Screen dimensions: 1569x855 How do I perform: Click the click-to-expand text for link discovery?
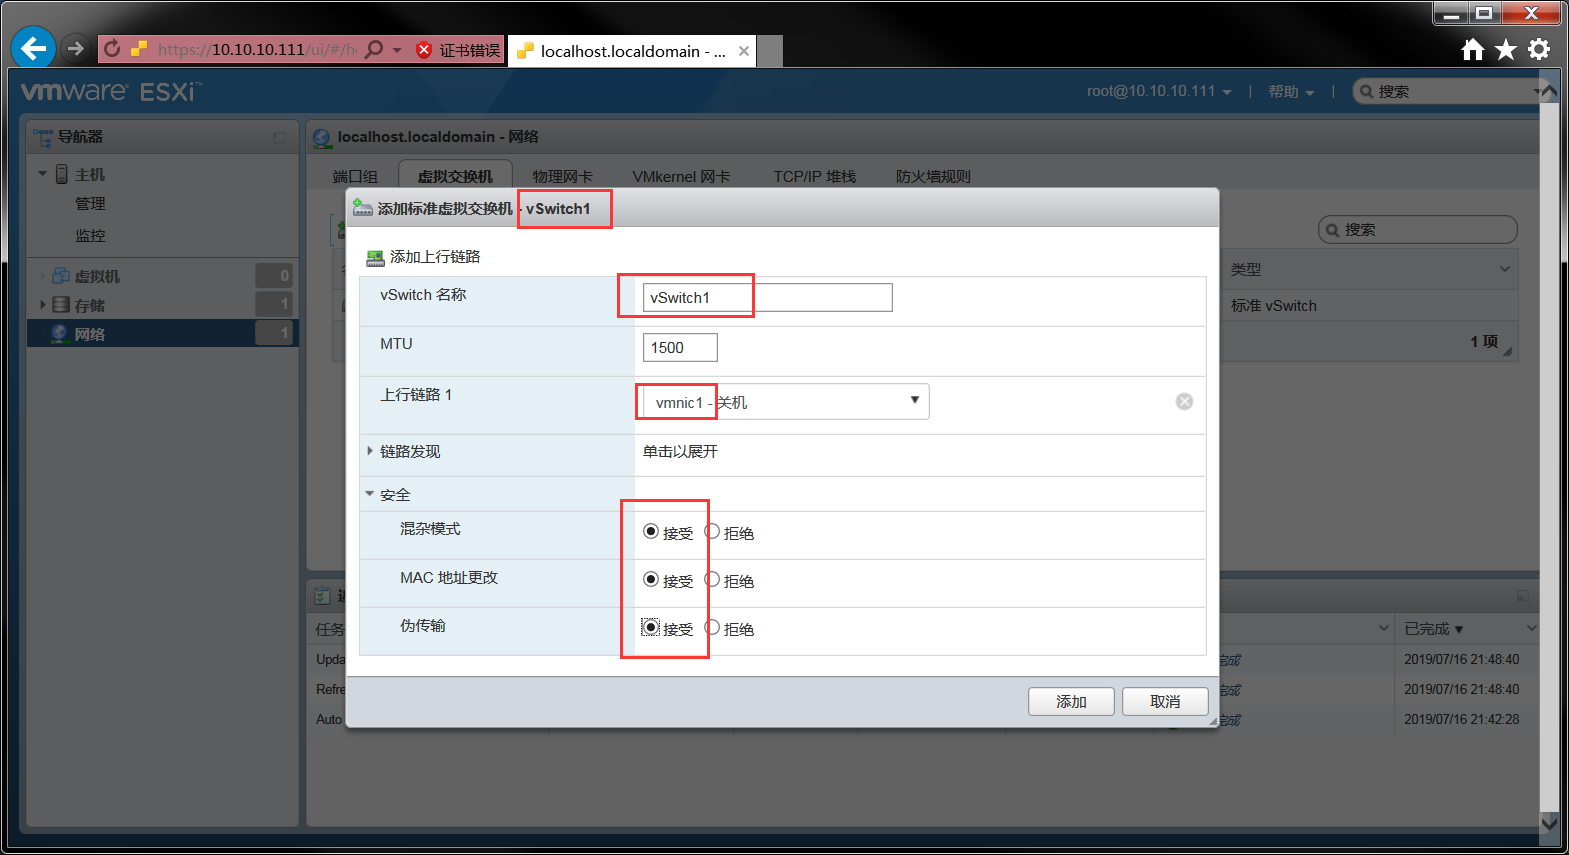pos(680,452)
